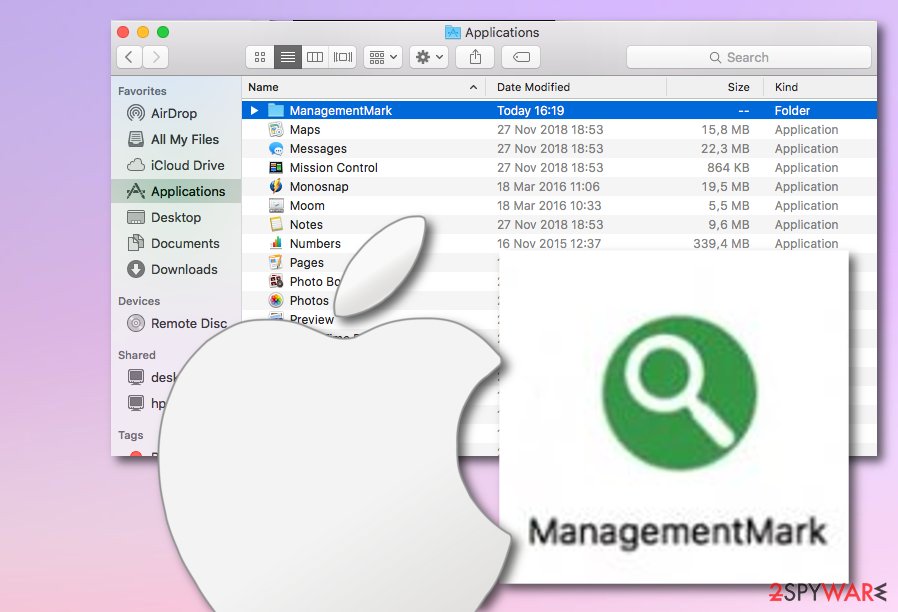Select Remote Disc under Devices

[x=176, y=323]
